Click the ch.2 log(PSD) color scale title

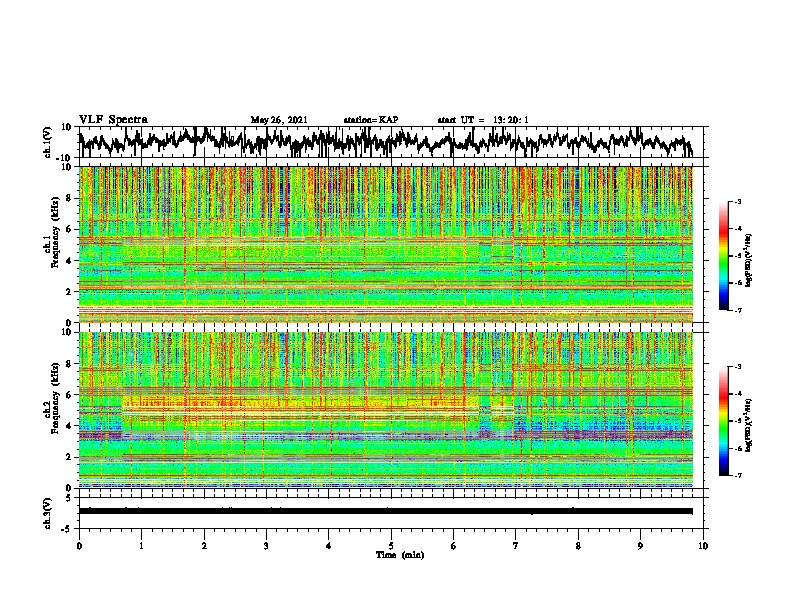tap(749, 425)
